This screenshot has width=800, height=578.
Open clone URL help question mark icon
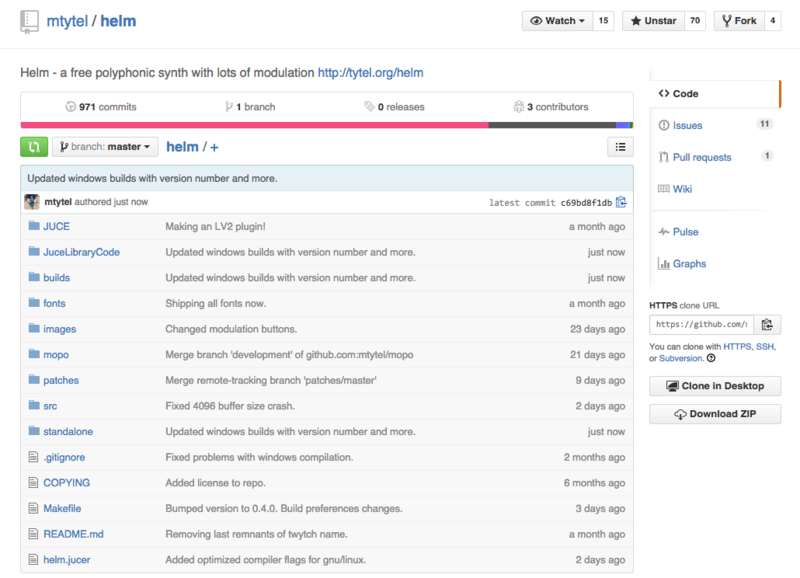[711, 358]
